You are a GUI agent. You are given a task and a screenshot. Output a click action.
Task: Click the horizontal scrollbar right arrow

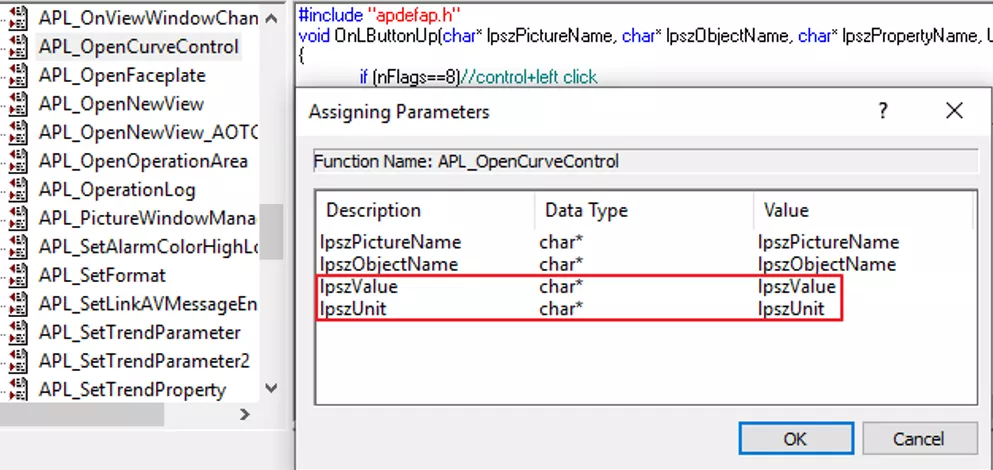click(x=245, y=415)
